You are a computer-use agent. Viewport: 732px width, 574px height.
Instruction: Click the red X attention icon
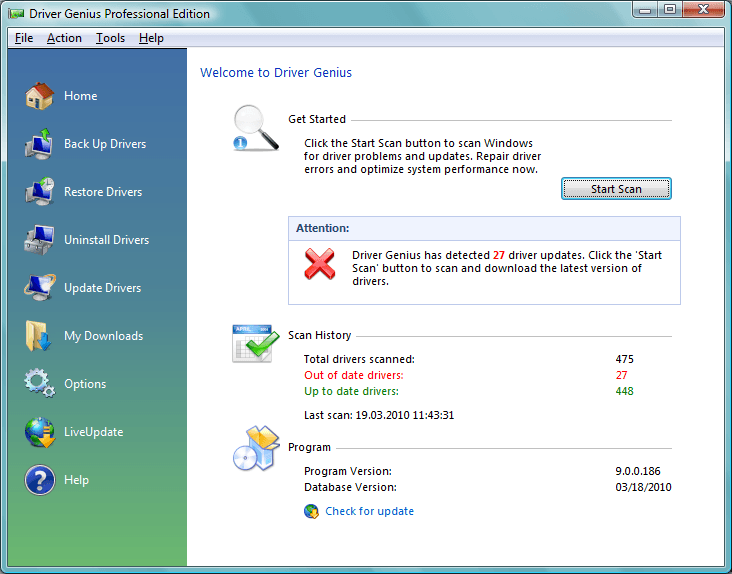point(320,264)
